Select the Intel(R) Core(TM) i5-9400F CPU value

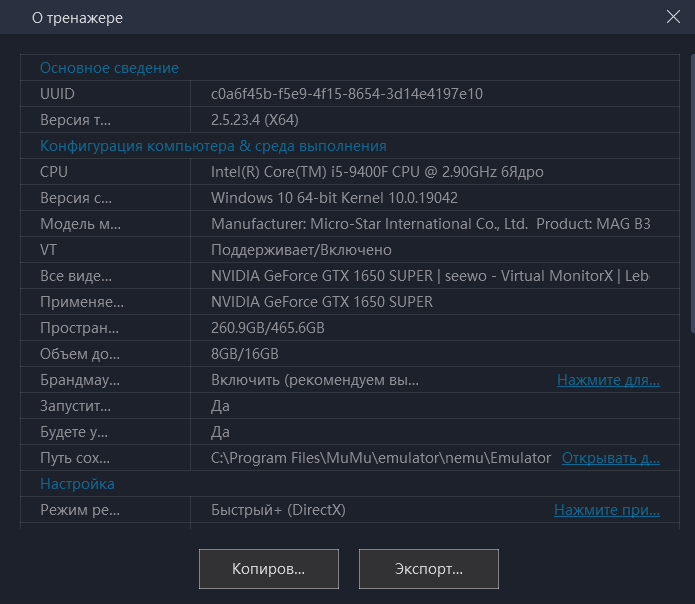(x=377, y=172)
